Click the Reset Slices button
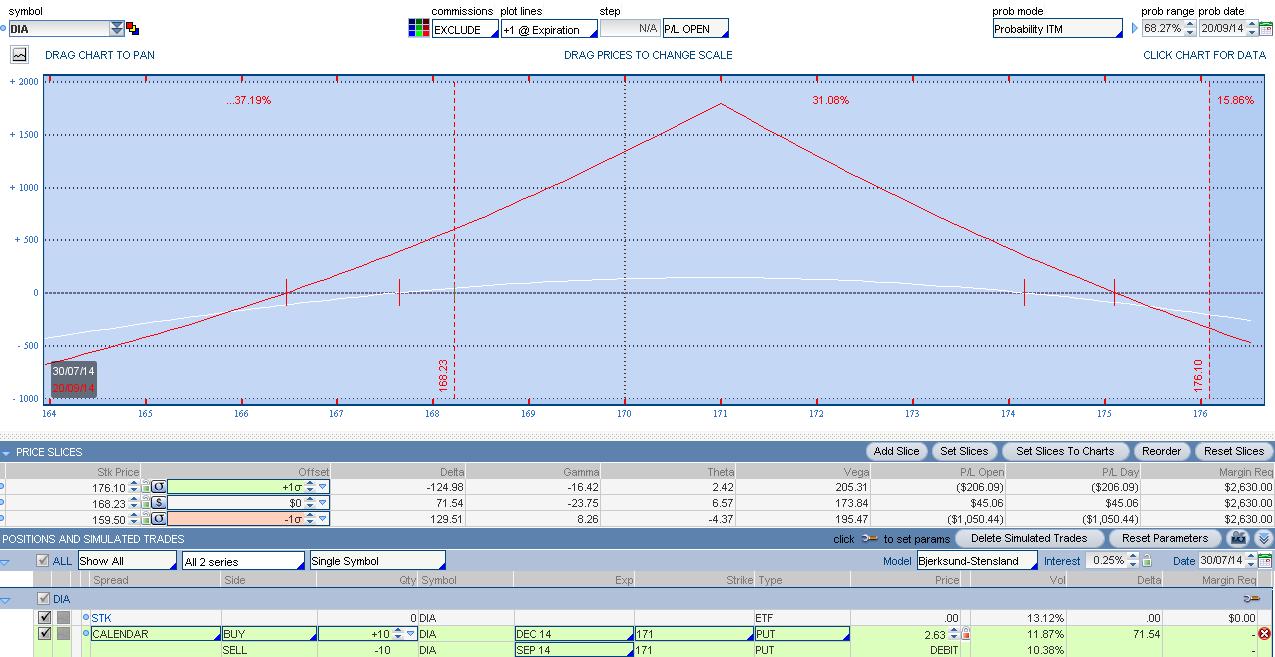 [1233, 451]
